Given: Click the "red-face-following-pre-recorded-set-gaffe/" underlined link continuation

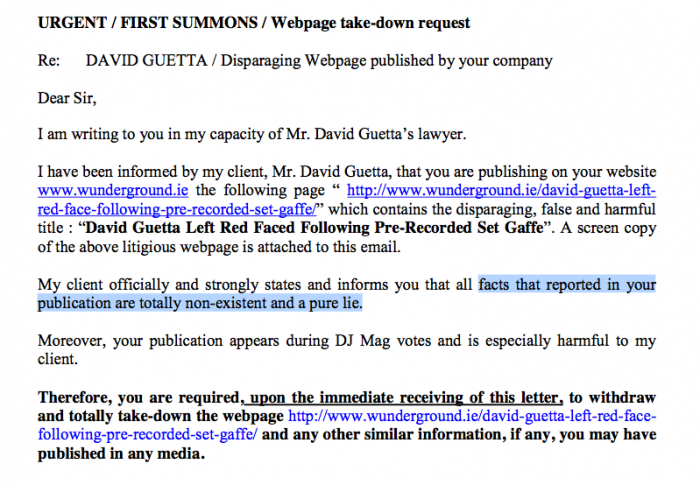Looking at the screenshot, I should point(177,209).
